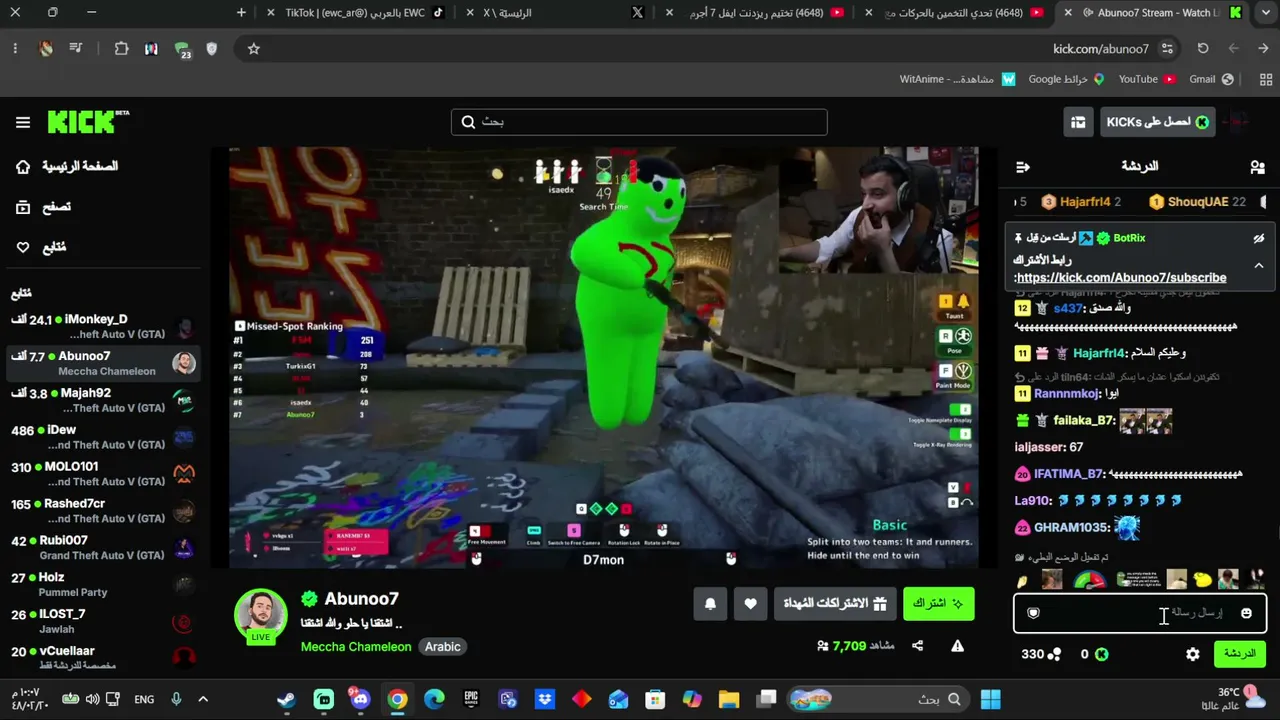Open WitAnime bookmark
The width and height of the screenshot is (1280, 720).
[957, 79]
